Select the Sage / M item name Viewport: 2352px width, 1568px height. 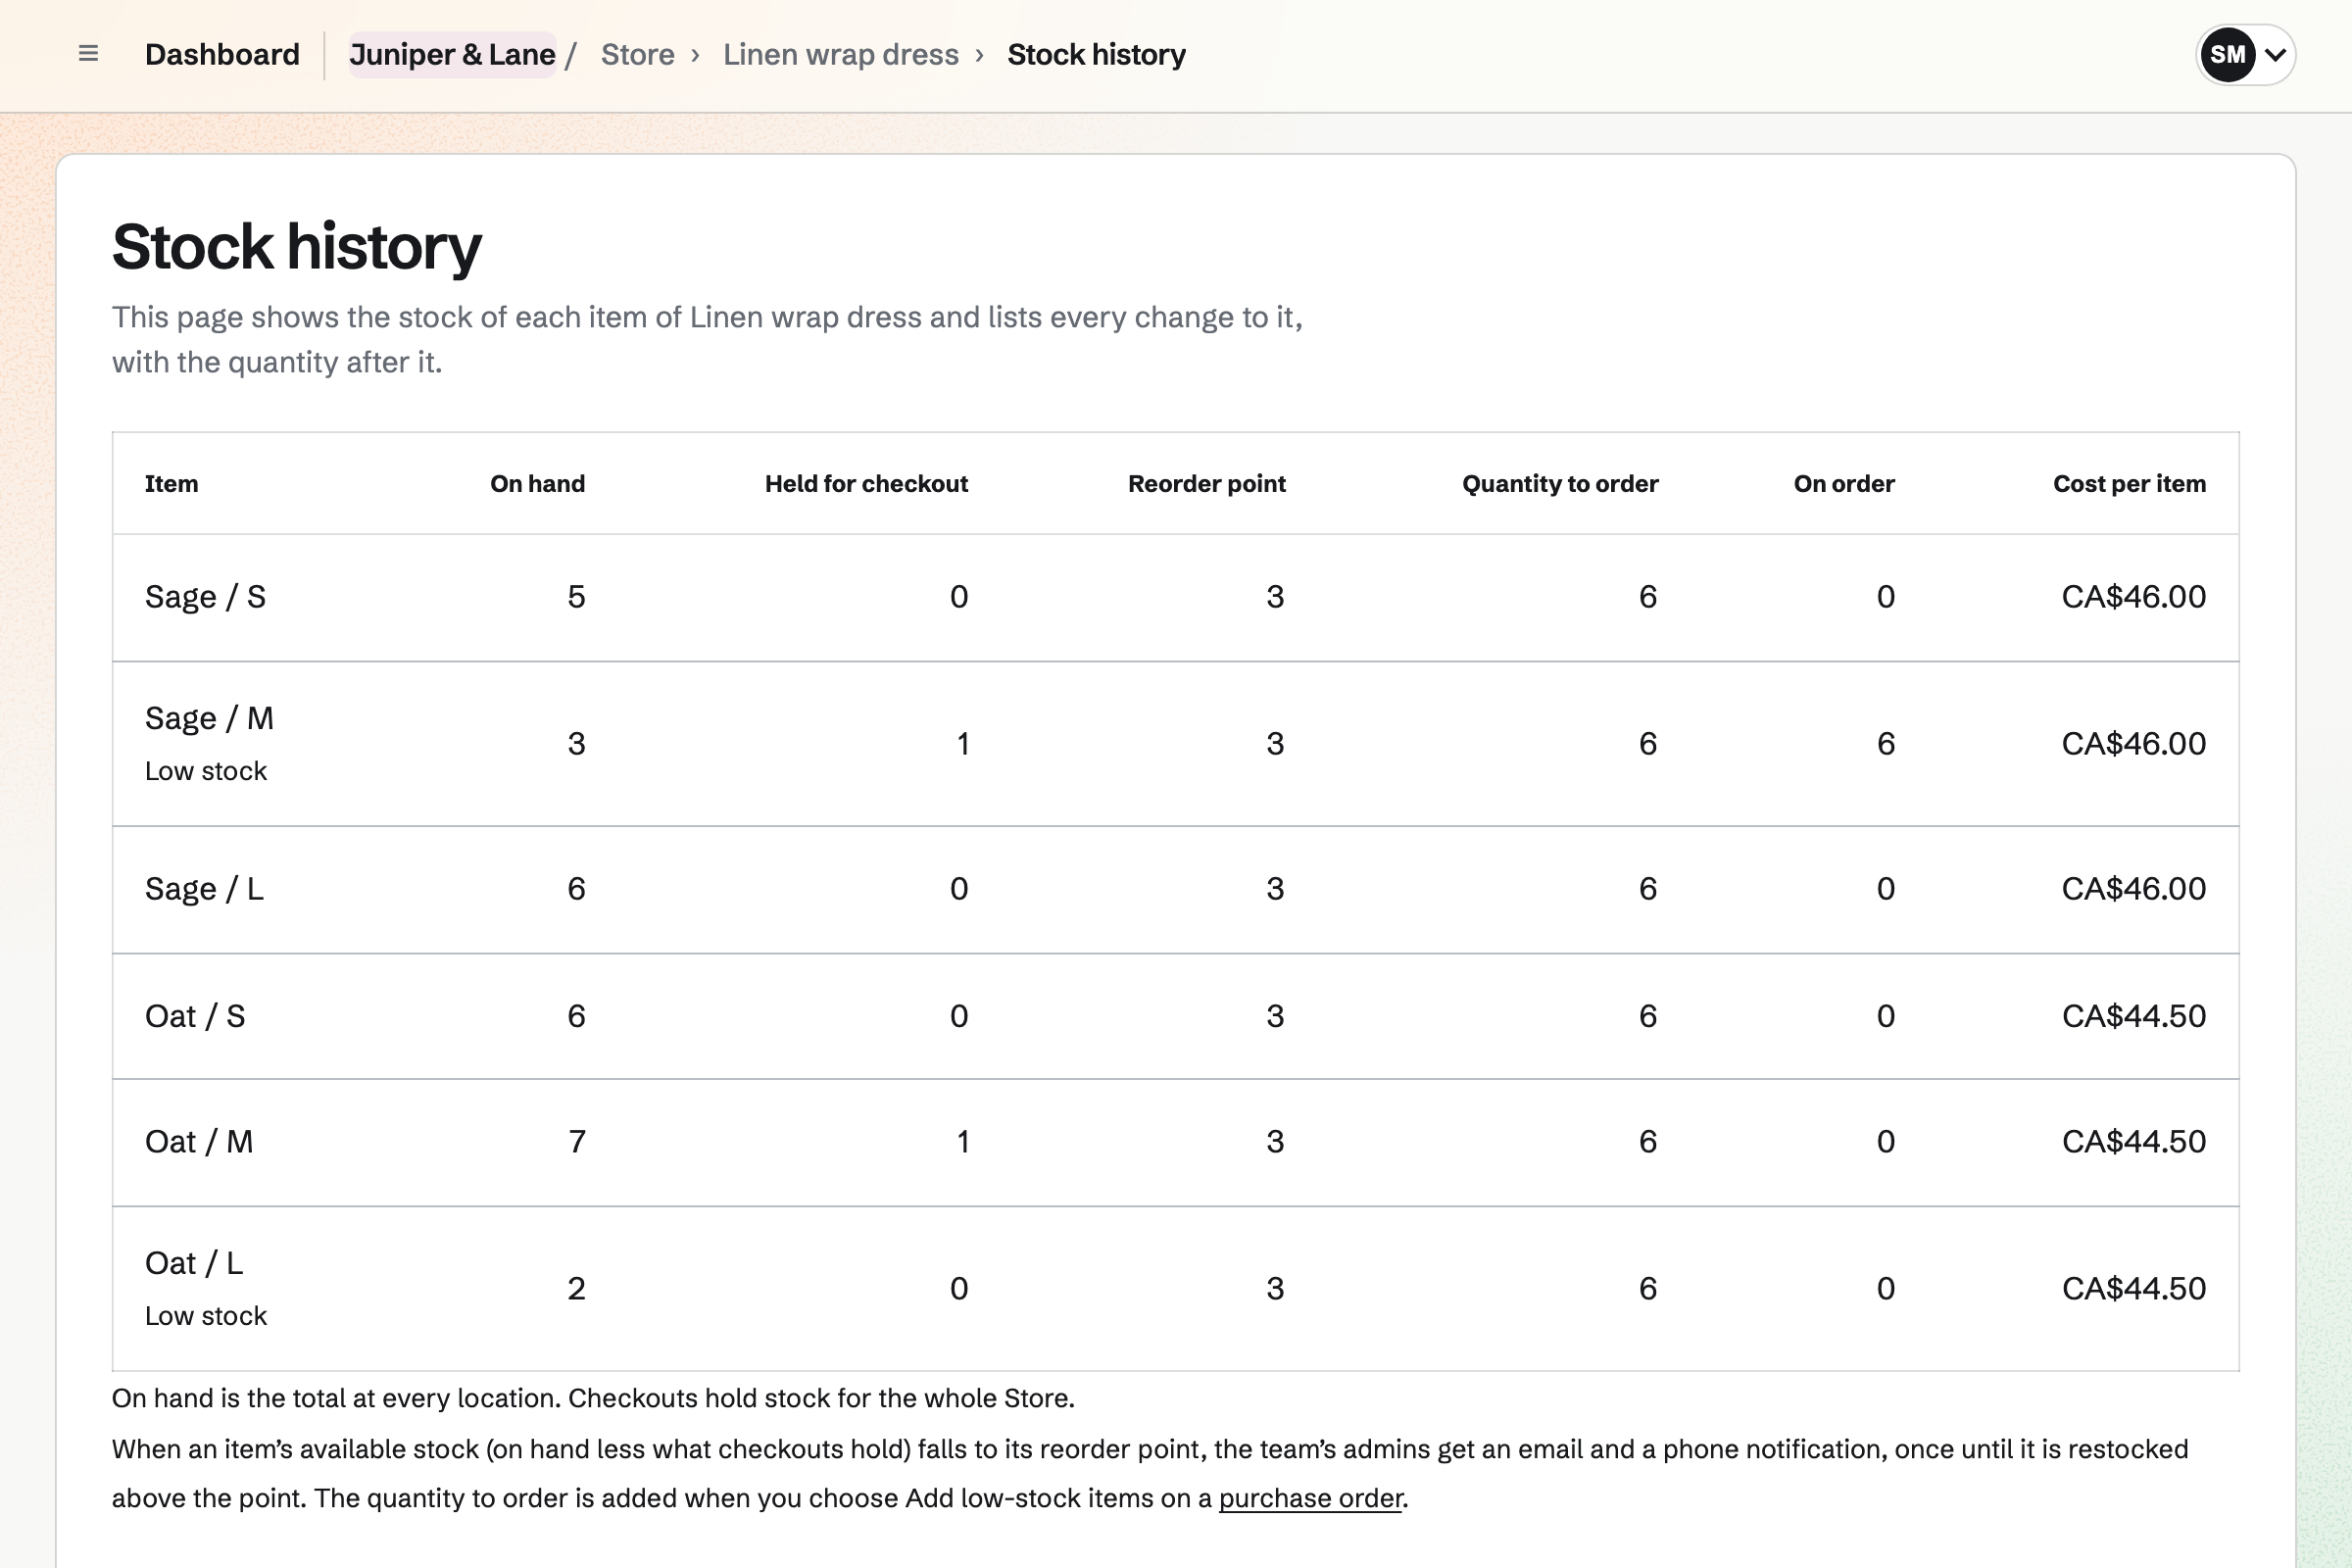click(x=209, y=718)
